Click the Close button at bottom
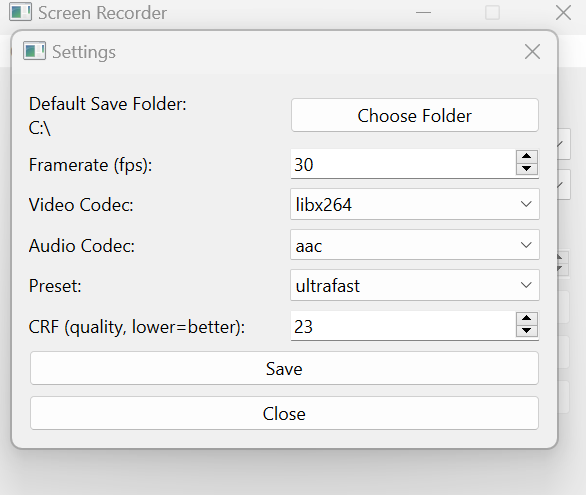This screenshot has height=495, width=586. tap(284, 413)
